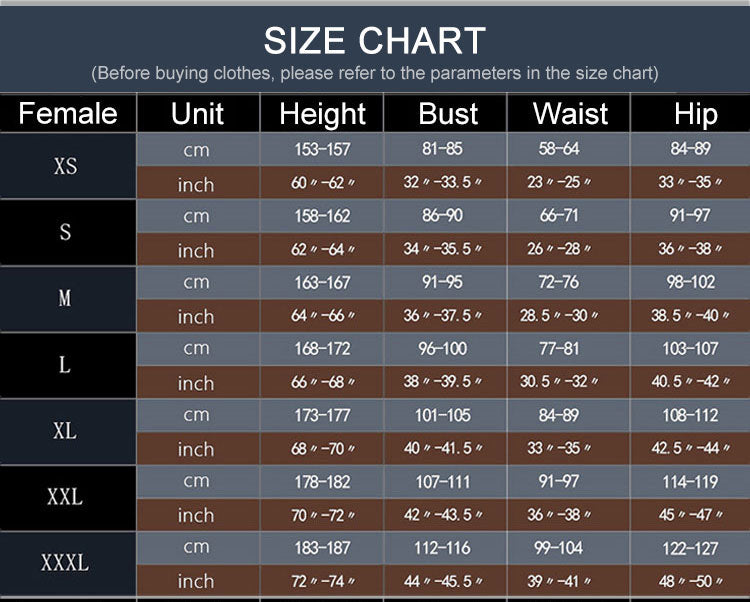Viewport: 750px width, 602px height.
Task: Click the Hip column header
Action: [696, 115]
